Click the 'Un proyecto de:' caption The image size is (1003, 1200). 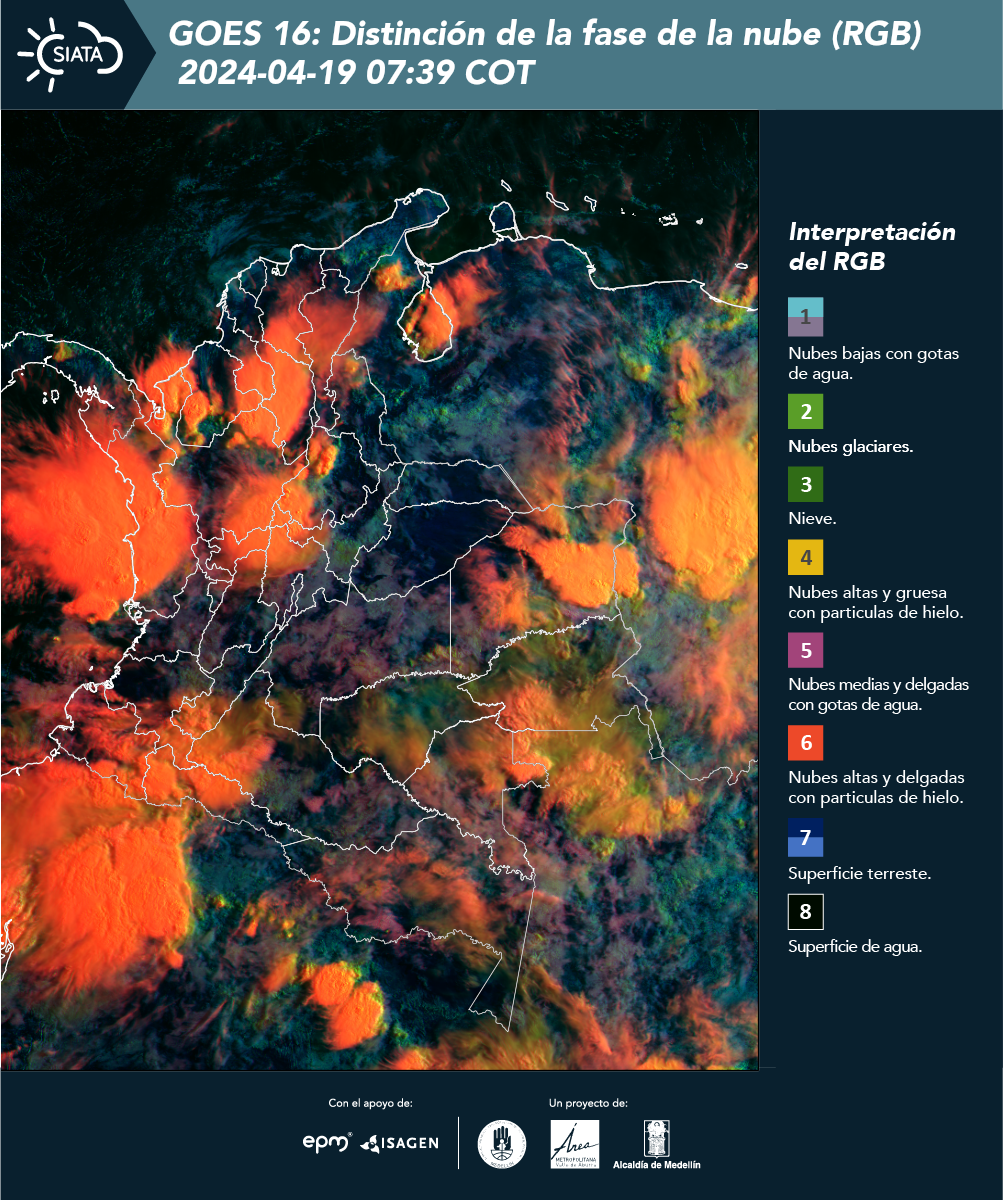[588, 1103]
